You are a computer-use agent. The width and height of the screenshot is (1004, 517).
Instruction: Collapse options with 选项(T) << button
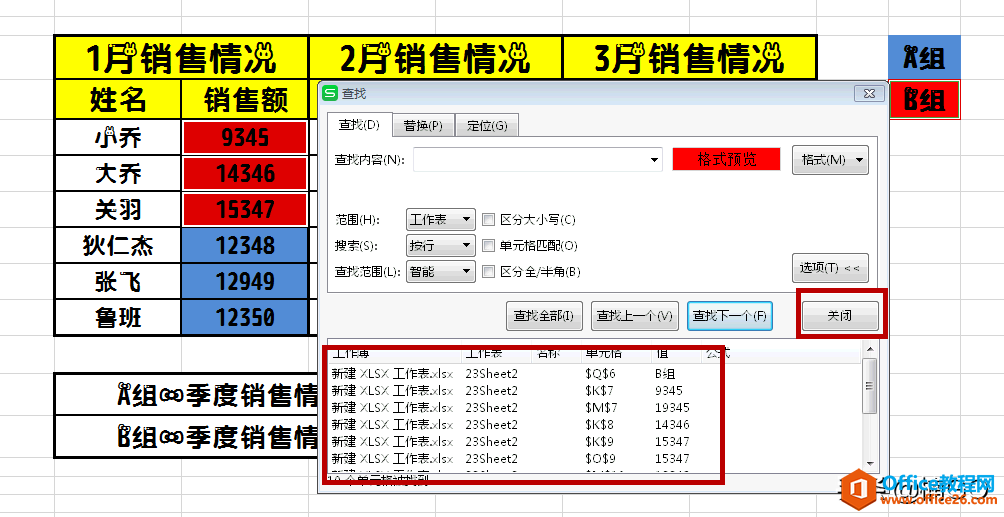830,268
